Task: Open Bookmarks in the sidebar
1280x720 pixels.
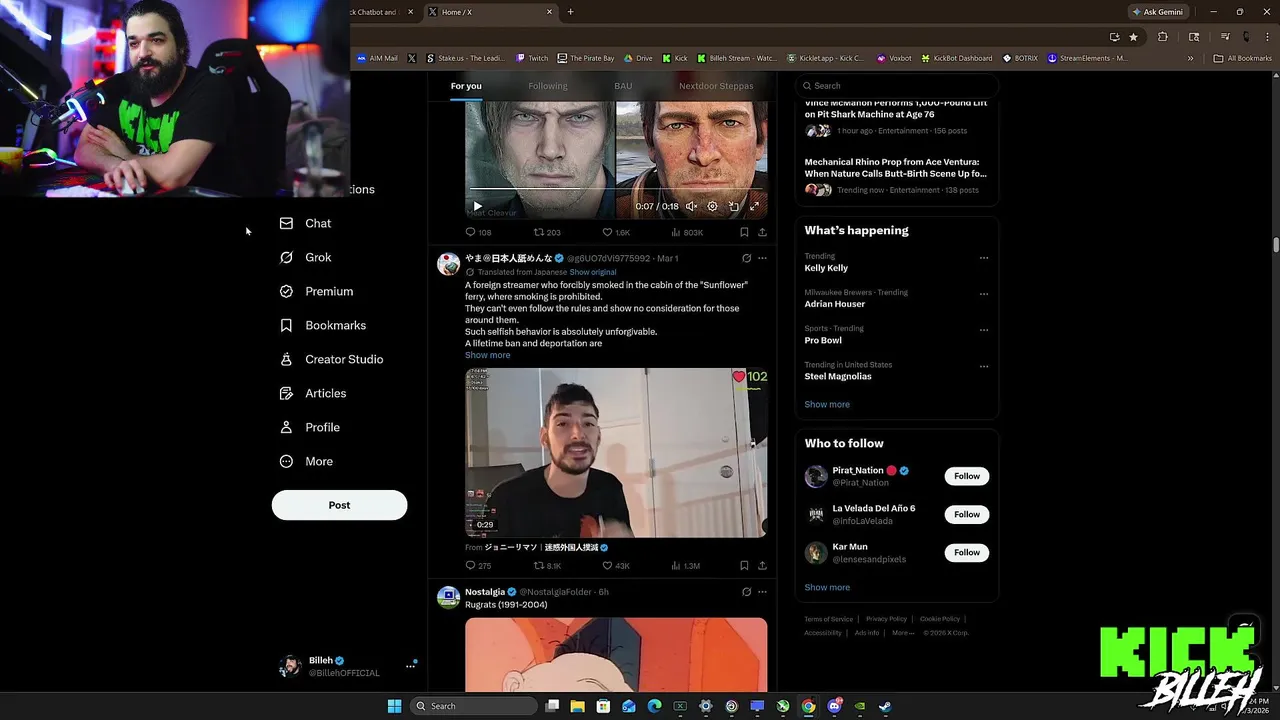Action: click(x=322, y=325)
